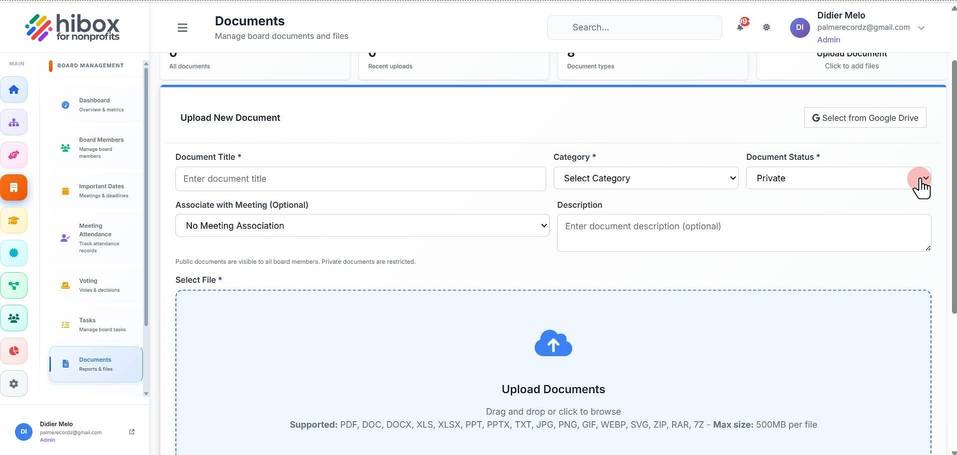Click the Upload Documents drop zone title
957x455 pixels.
[553, 389]
